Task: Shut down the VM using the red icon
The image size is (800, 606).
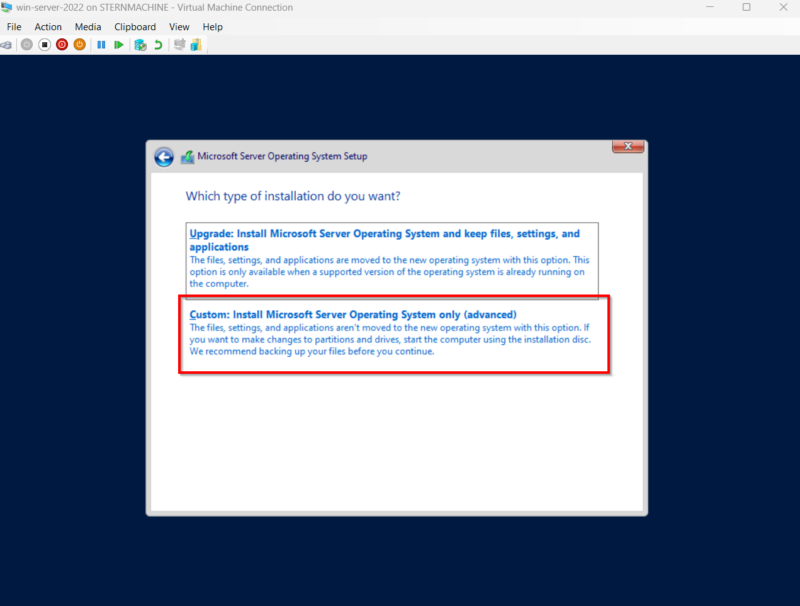Action: pos(62,45)
